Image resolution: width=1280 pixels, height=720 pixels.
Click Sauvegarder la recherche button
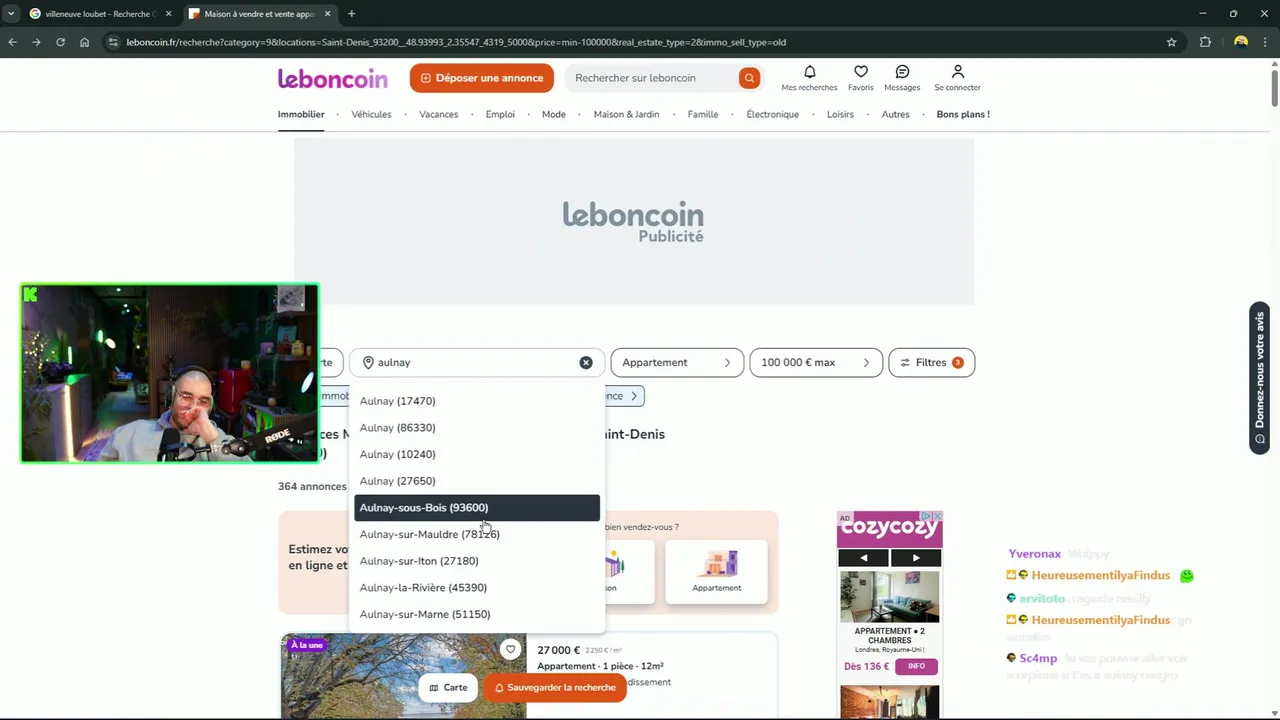[555, 687]
